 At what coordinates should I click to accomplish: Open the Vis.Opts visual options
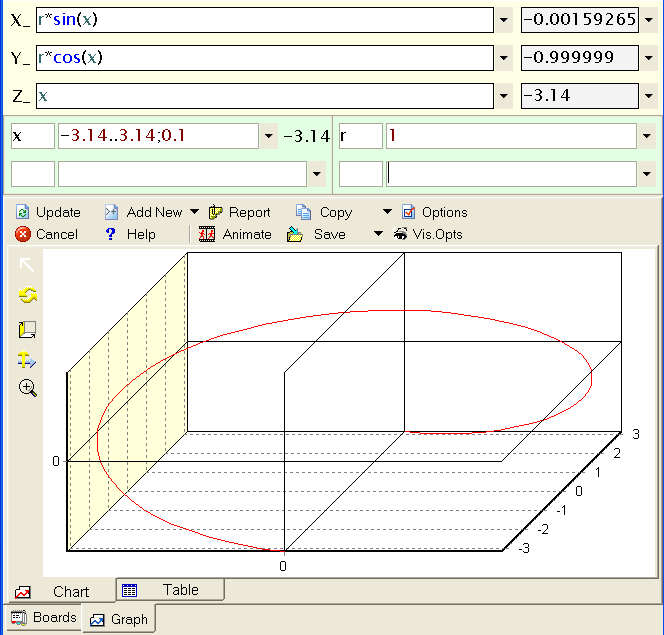click(428, 234)
